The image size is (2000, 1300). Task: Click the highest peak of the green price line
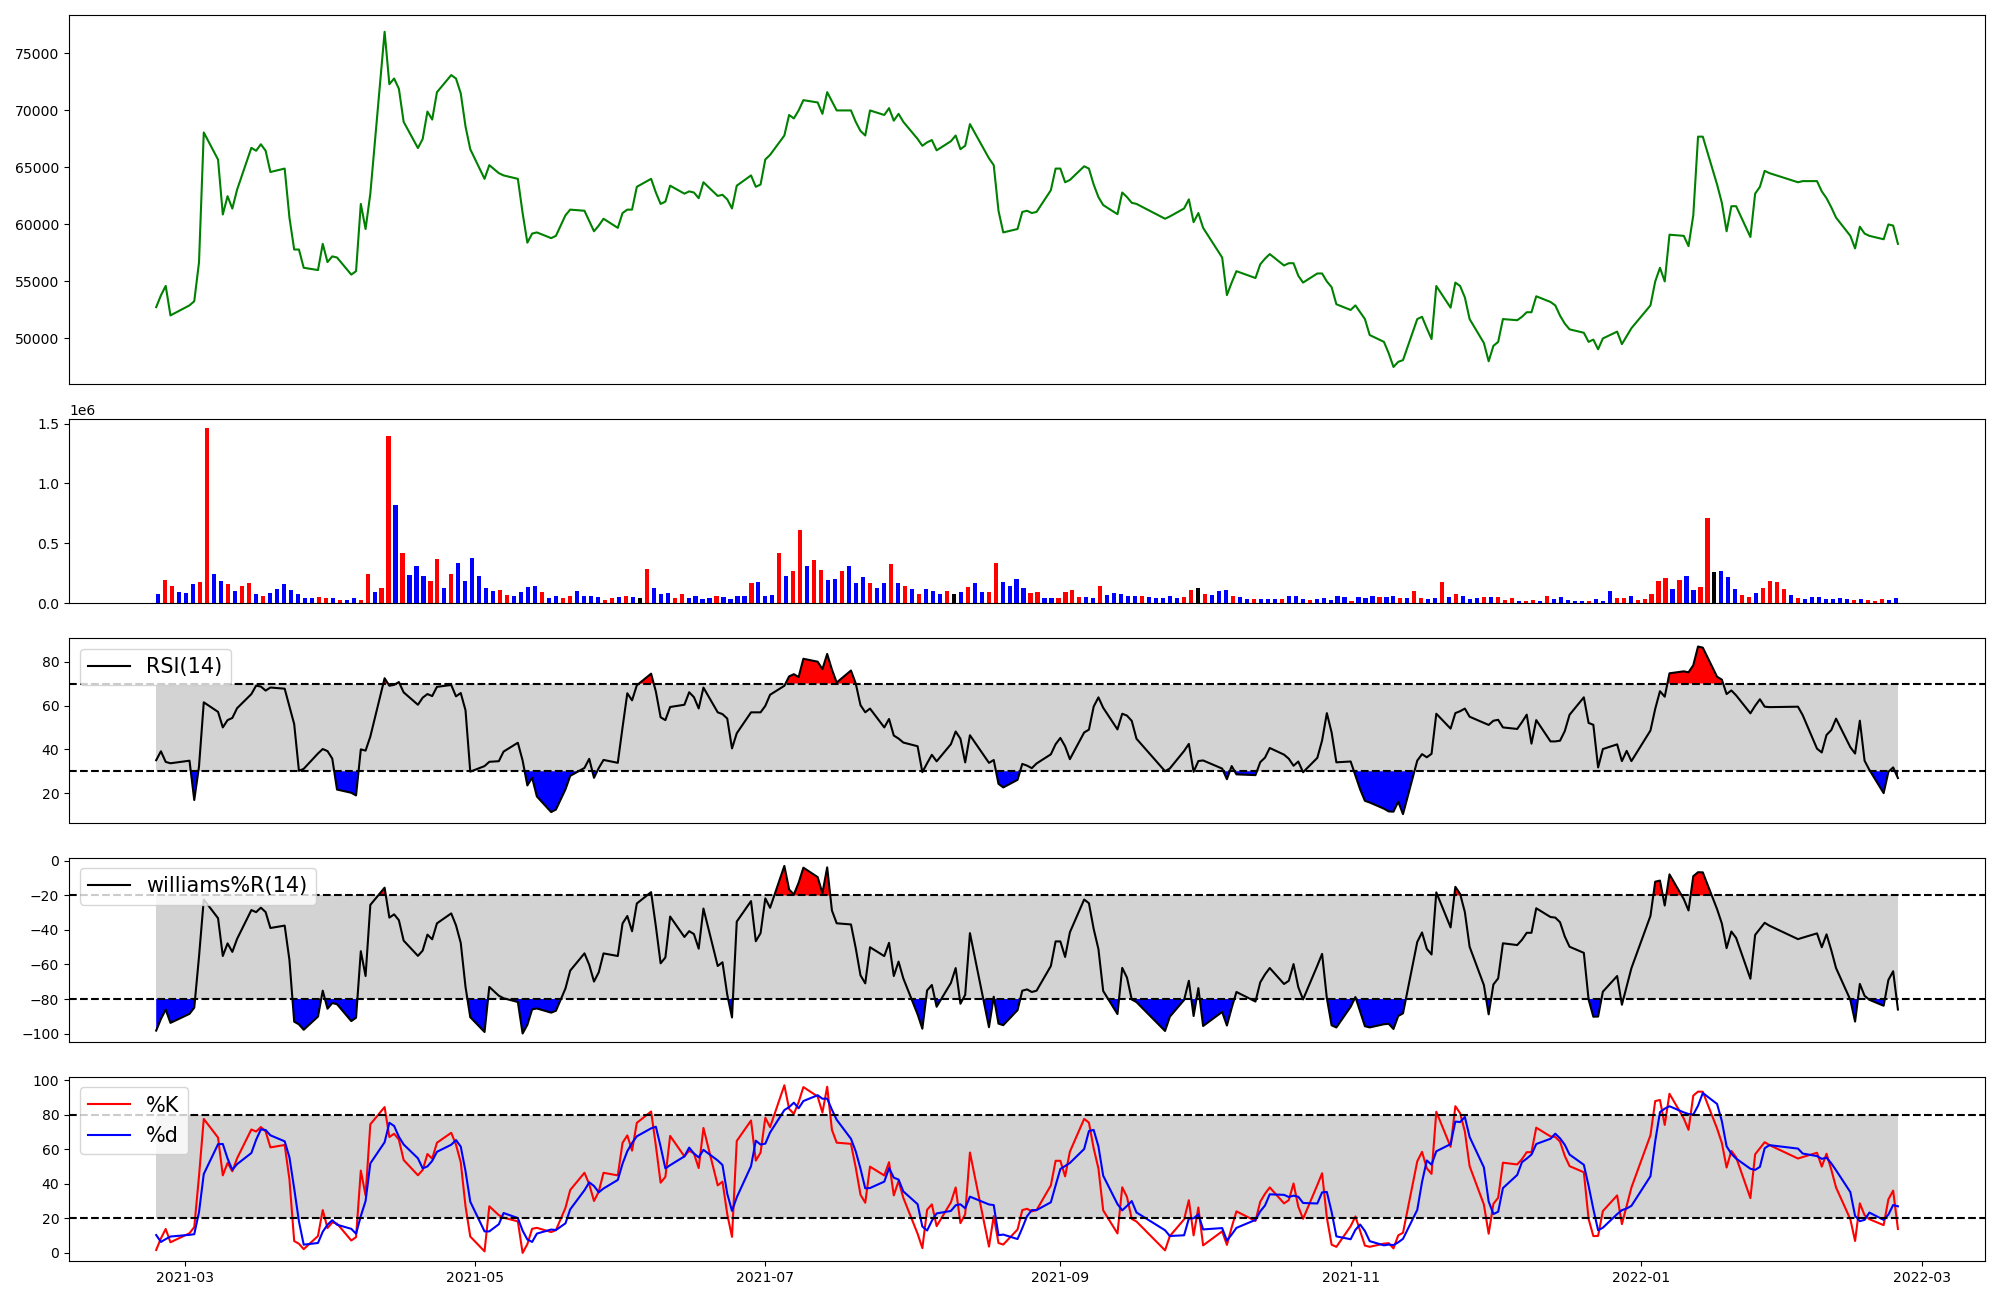coord(384,33)
